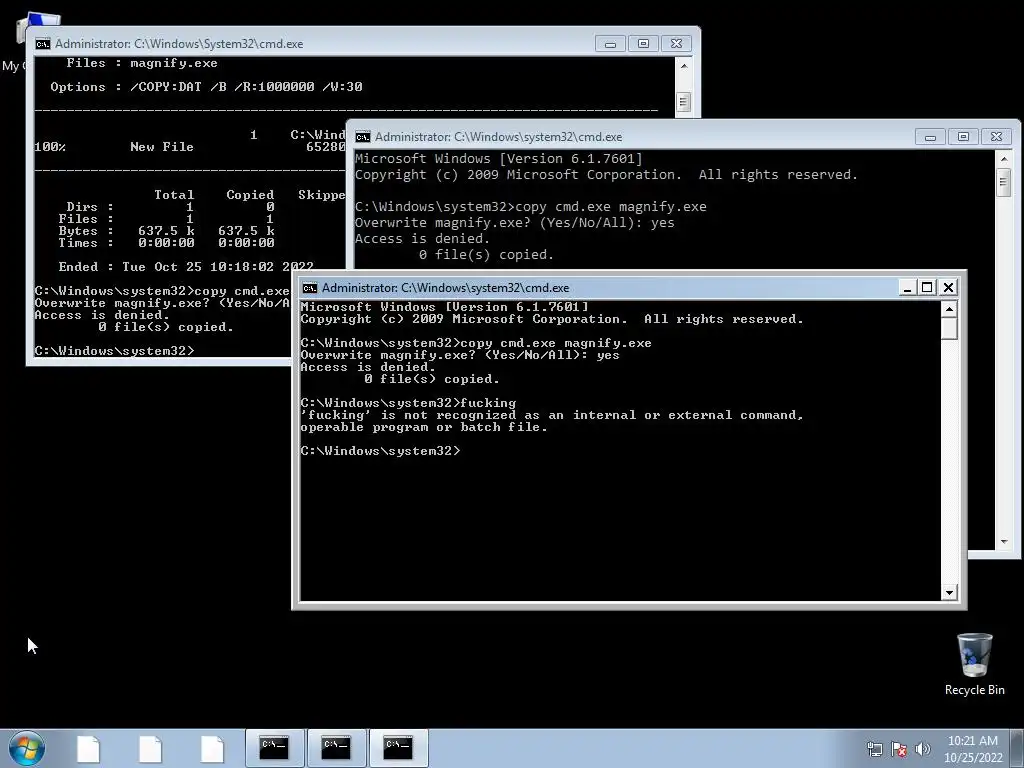This screenshot has width=1024, height=768.
Task: Click 'Files : magnify.exe' line in back window
Action: point(142,63)
